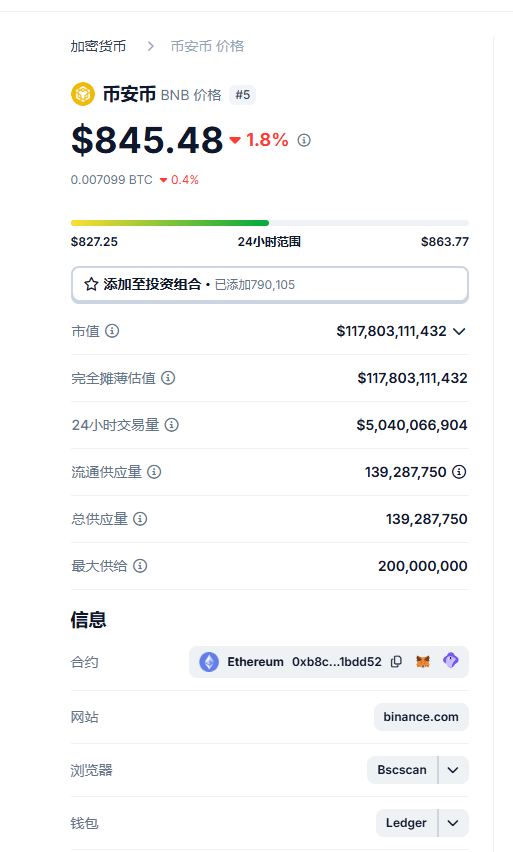Click info icon beside 最大供给
513x852 pixels.
pyautogui.click(x=140, y=566)
